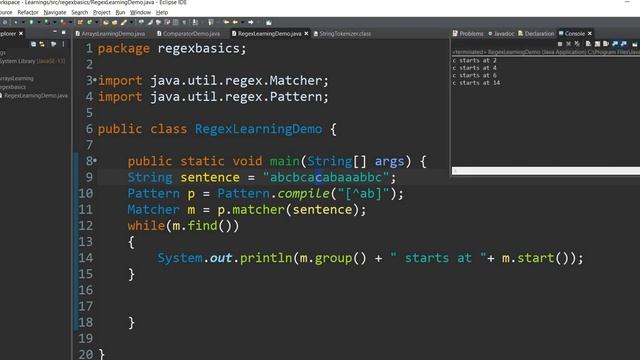Image resolution: width=640 pixels, height=360 pixels.
Task: Toggle Word Wrap in the Console toolbar
Action: pyautogui.click(x=605, y=44)
